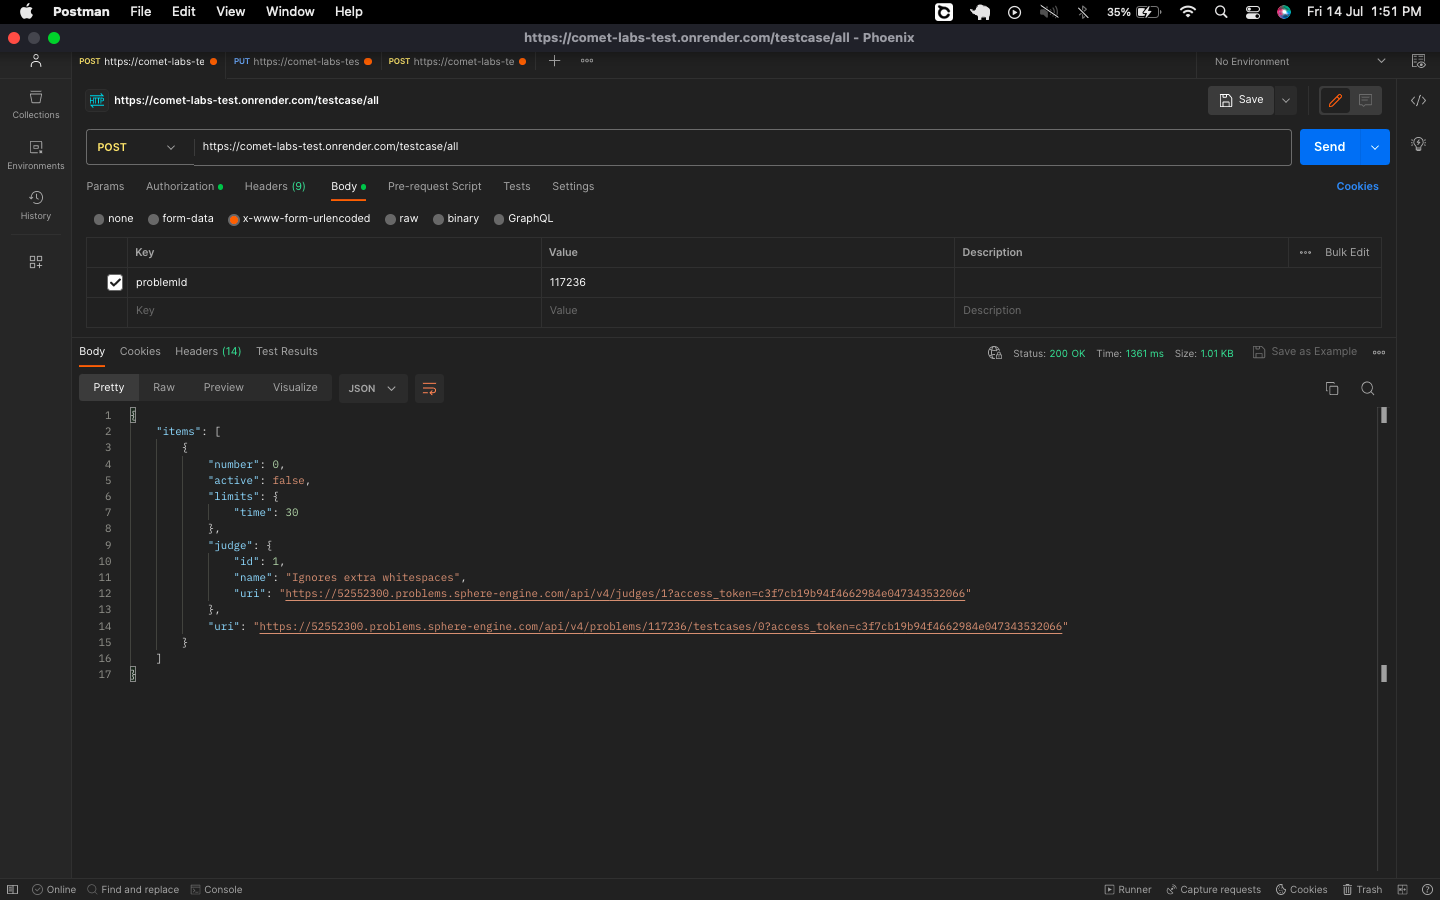Select the GraphQL body type radio
The height and width of the screenshot is (900, 1440).
[499, 219]
